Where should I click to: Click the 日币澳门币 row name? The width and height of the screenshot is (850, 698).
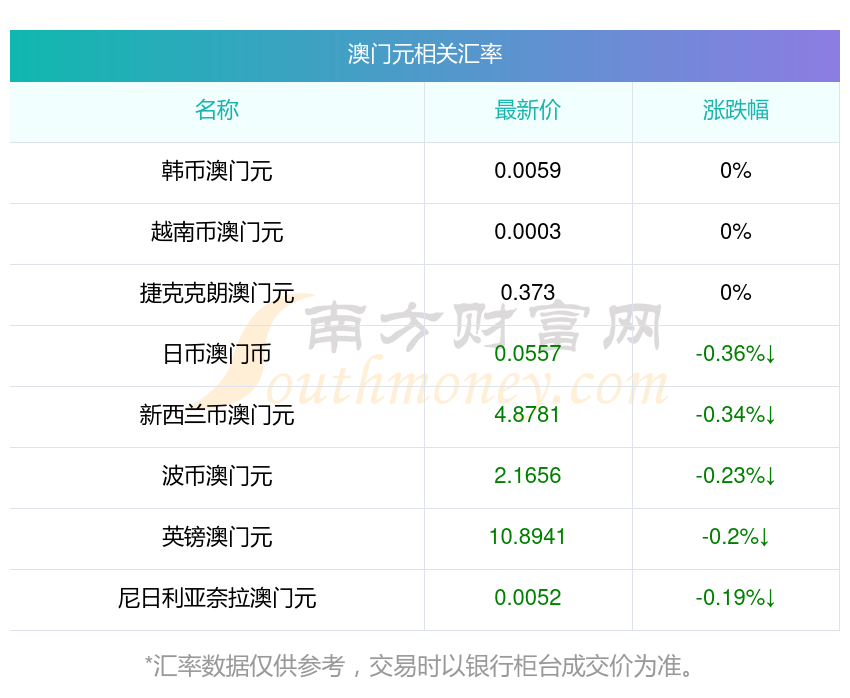point(217,354)
